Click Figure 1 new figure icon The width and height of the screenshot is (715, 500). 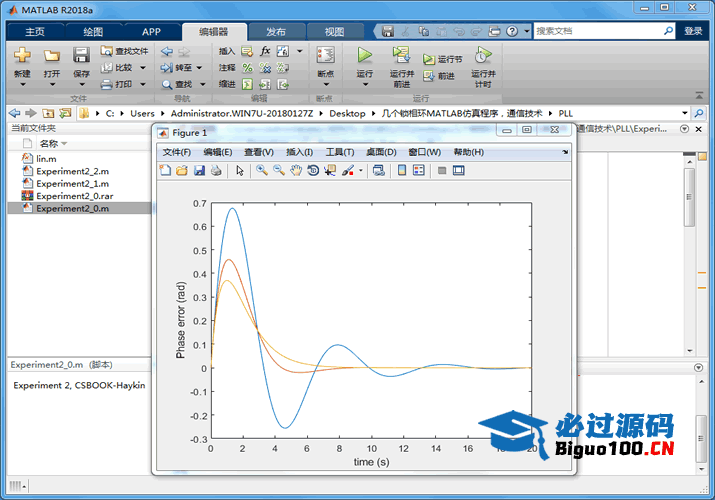(x=165, y=170)
